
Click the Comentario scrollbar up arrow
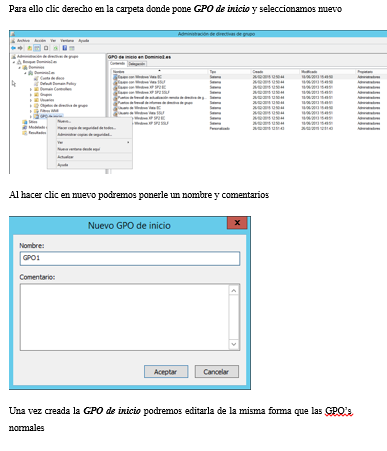[234, 291]
